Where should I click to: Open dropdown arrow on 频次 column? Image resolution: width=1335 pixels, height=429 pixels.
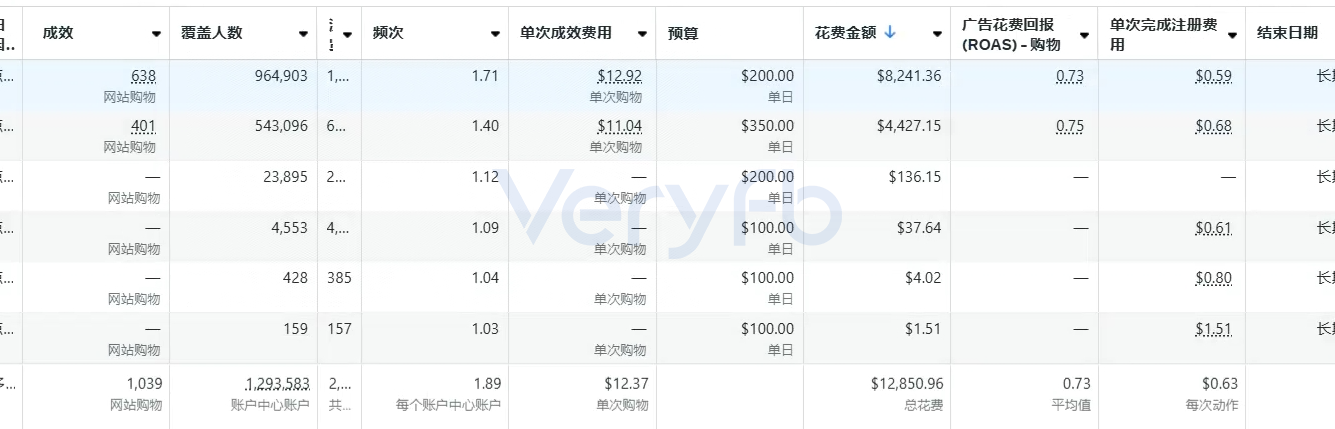pos(495,34)
